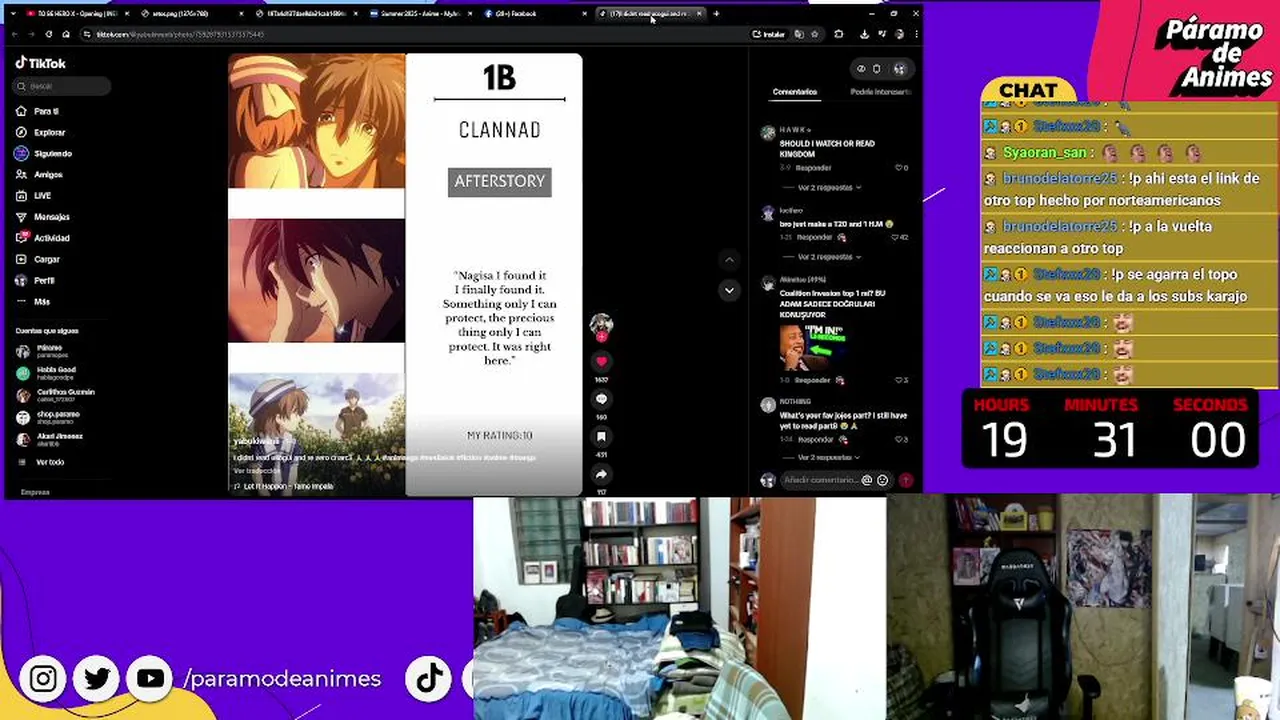Open a new browser tab
The image size is (1280, 720).
click(716, 14)
